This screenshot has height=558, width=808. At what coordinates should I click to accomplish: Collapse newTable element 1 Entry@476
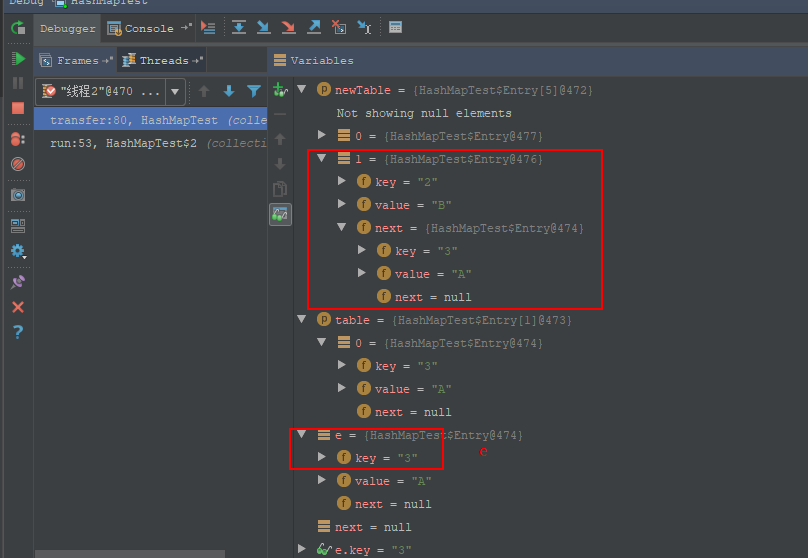pos(322,158)
